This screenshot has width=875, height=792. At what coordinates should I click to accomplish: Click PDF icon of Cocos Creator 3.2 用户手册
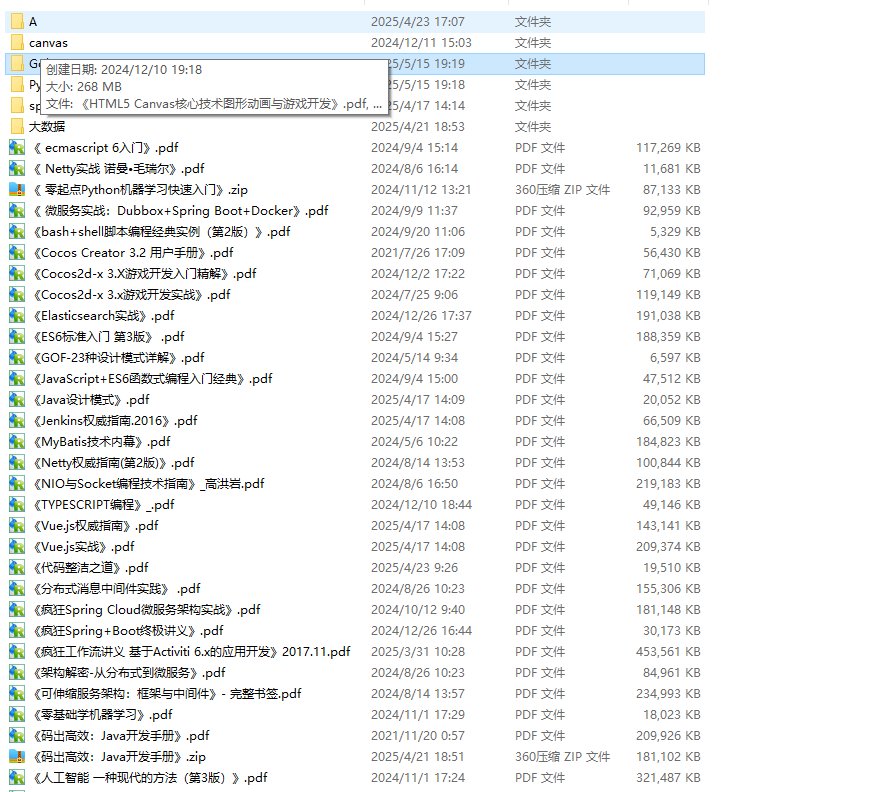tap(17, 253)
